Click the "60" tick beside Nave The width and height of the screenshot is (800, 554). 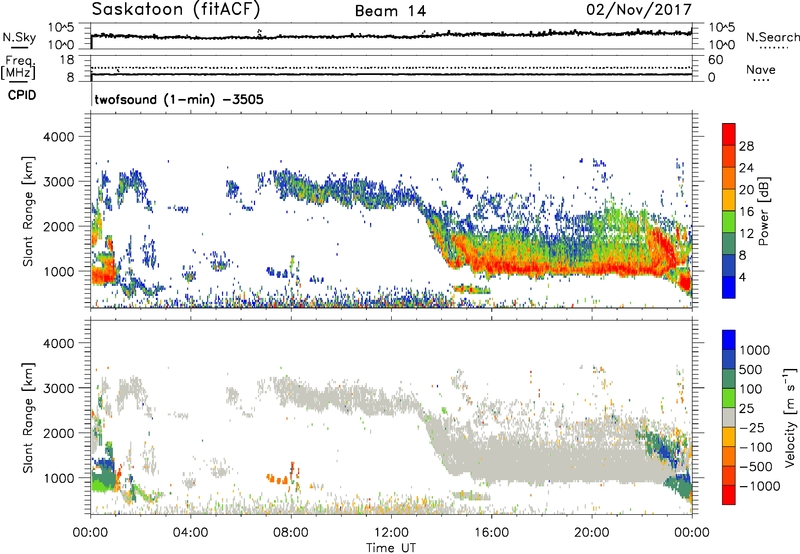pos(715,60)
